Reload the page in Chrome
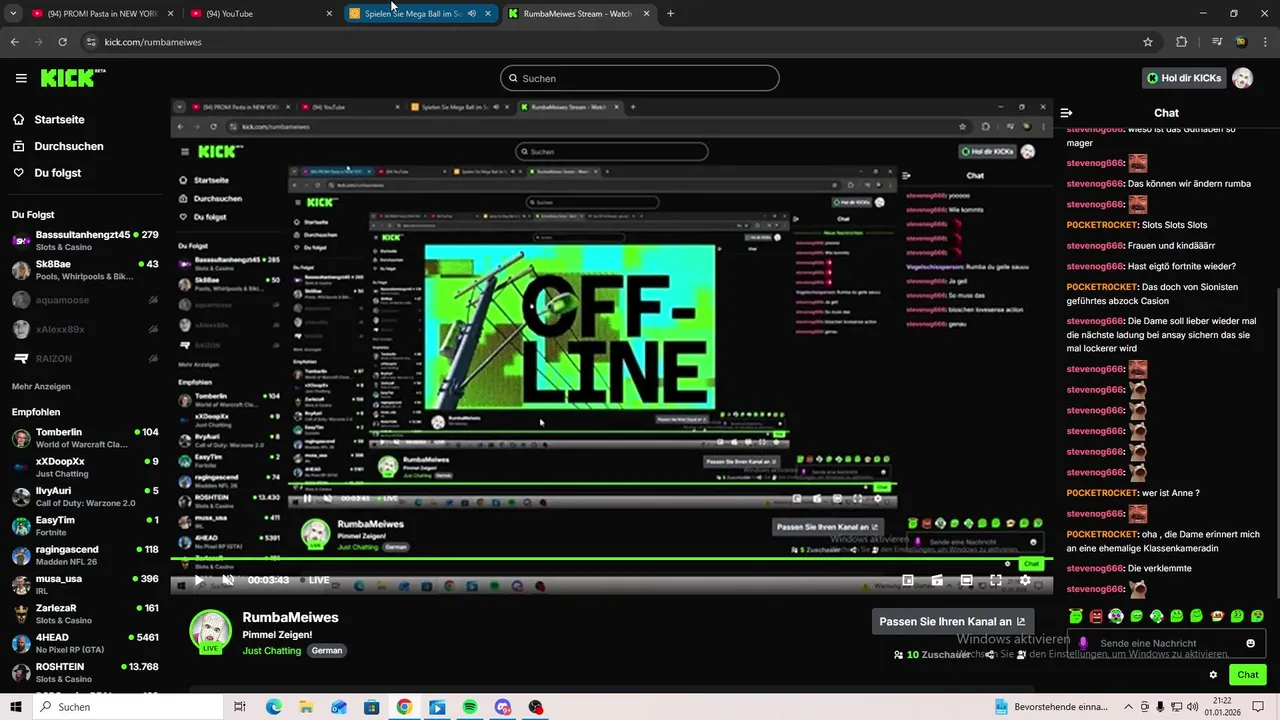This screenshot has width=1280, height=720. (62, 42)
